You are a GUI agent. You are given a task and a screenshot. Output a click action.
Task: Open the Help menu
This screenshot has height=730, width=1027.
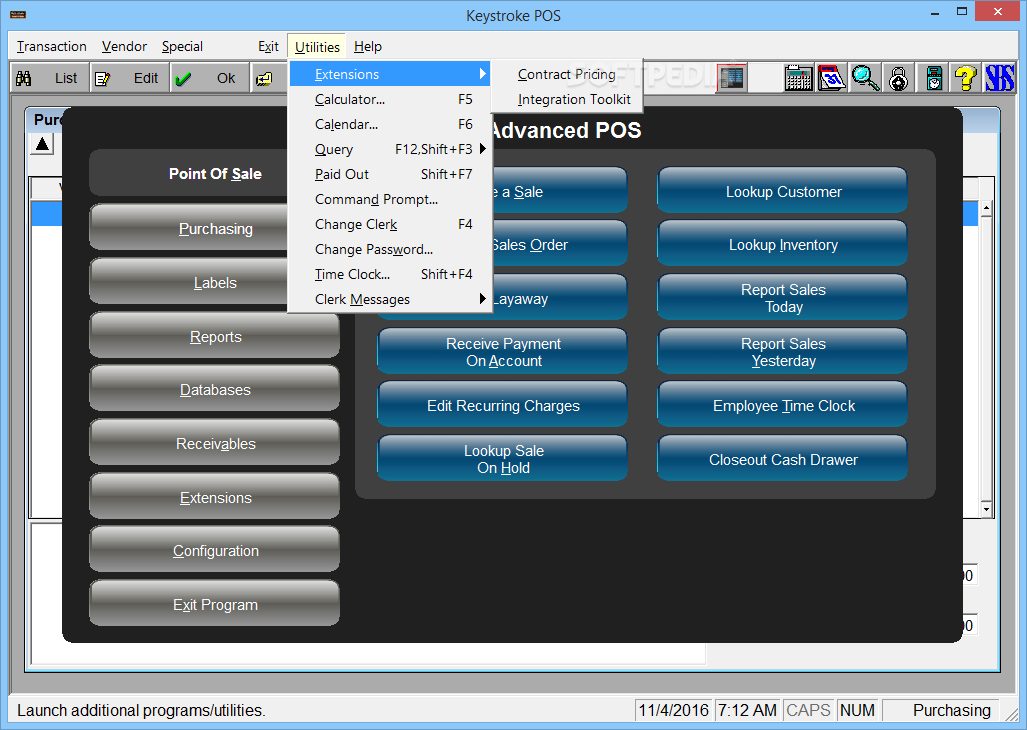coord(368,46)
